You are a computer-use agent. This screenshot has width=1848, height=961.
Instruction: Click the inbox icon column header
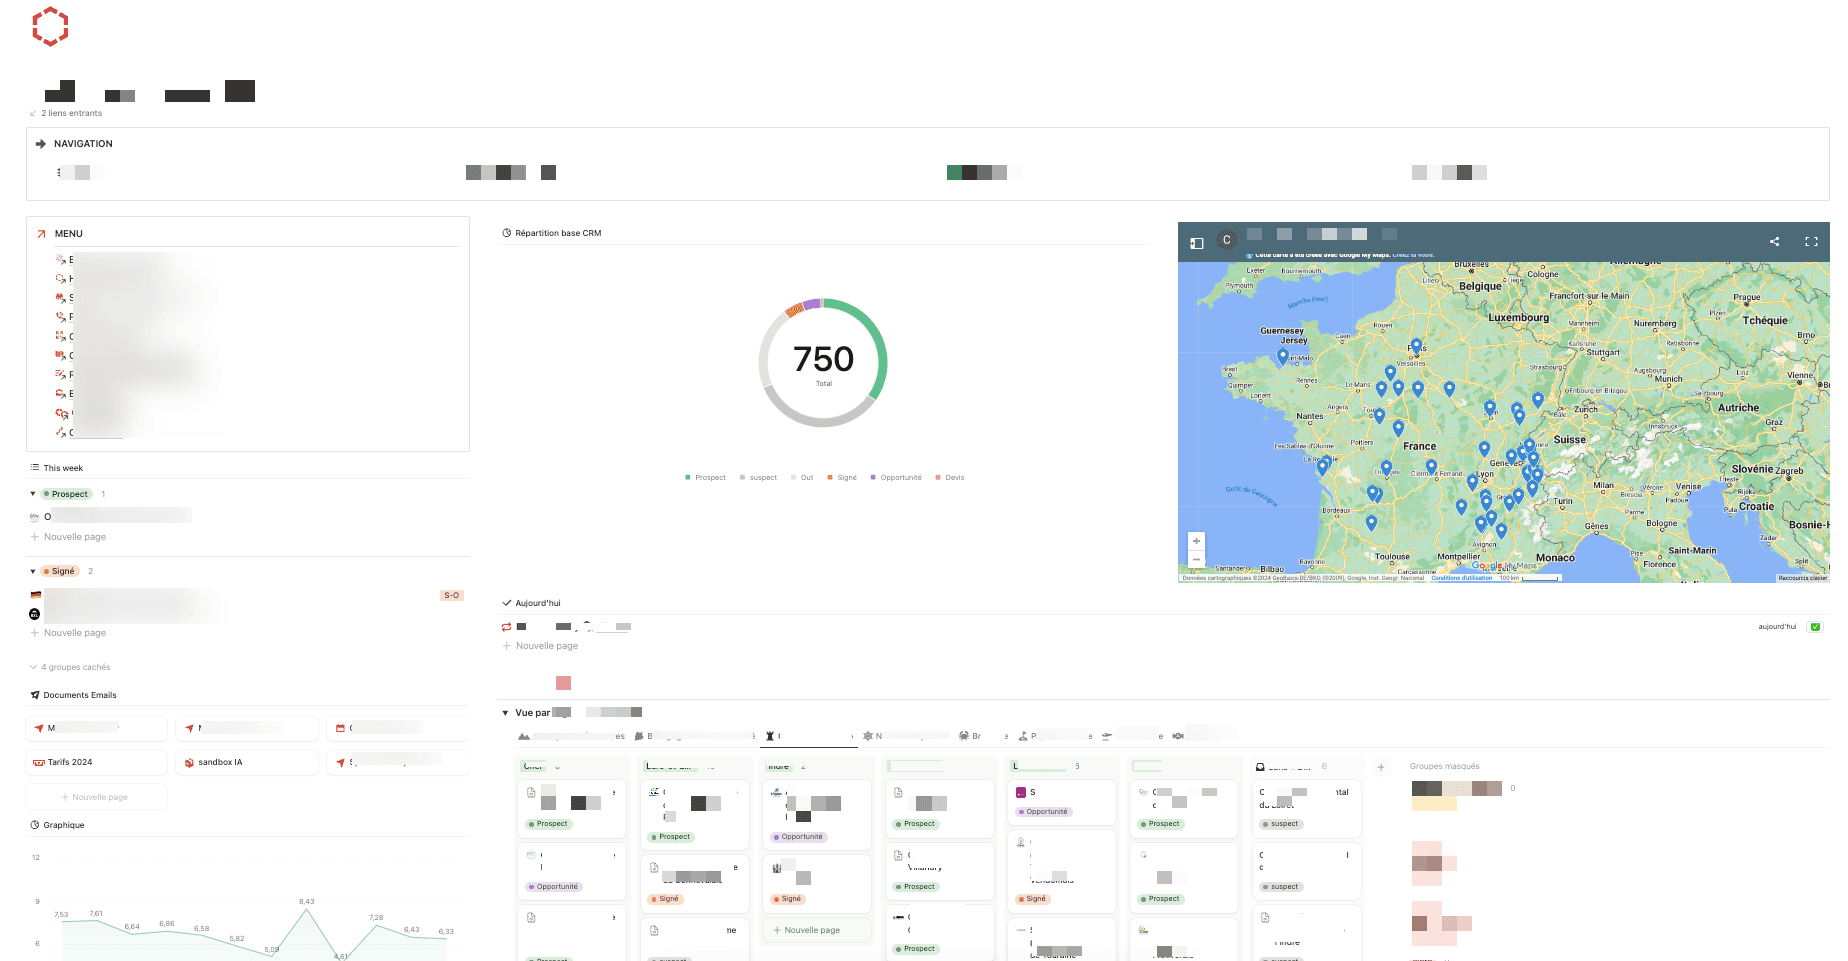1260,767
